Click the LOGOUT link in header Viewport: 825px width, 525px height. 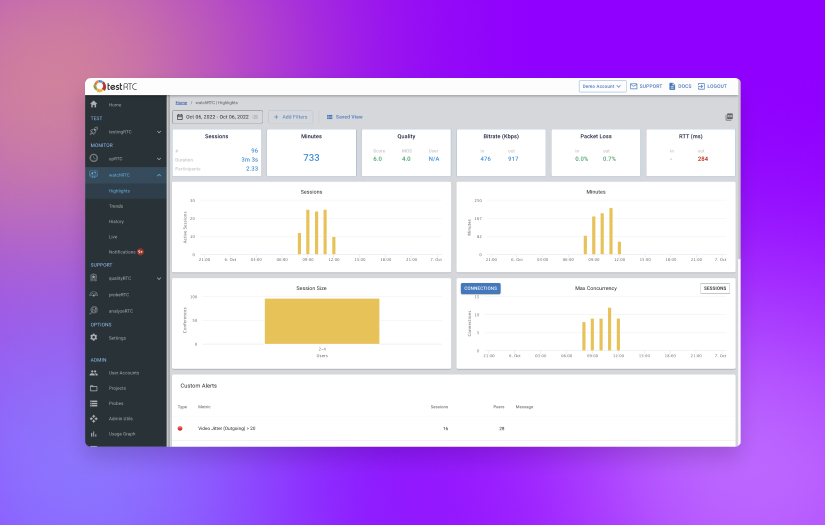click(712, 86)
